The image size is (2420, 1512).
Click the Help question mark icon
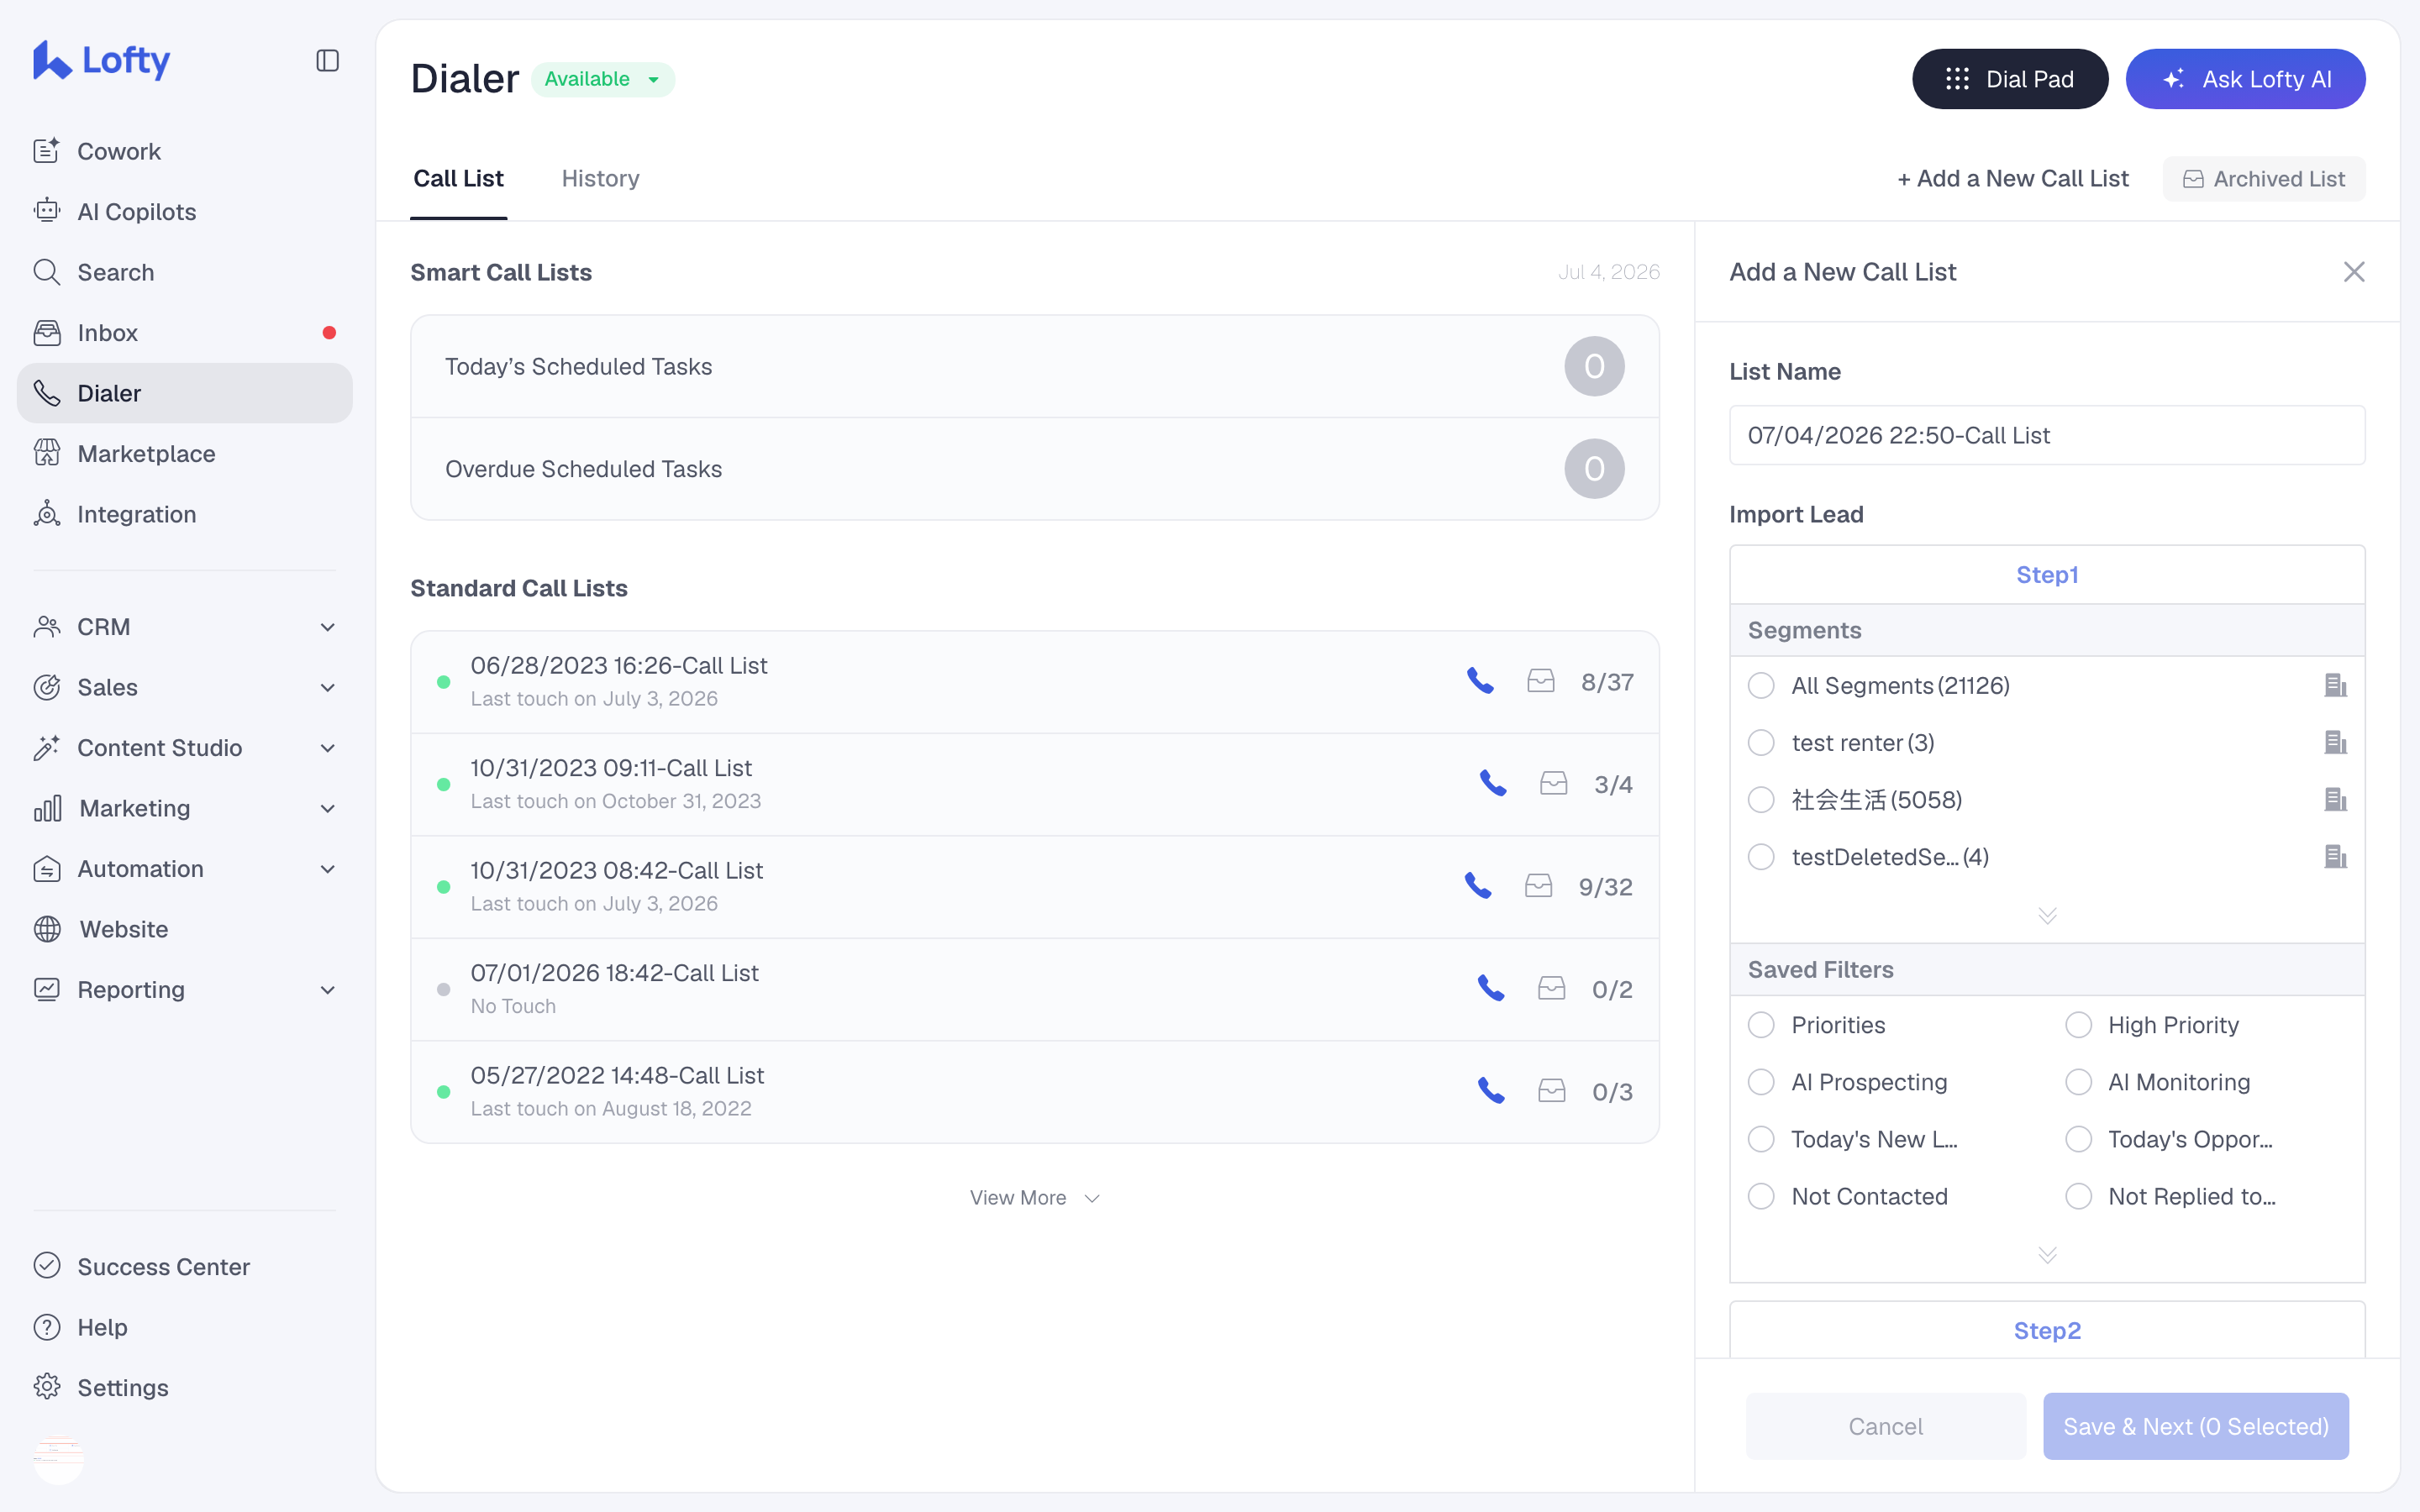47,1327
